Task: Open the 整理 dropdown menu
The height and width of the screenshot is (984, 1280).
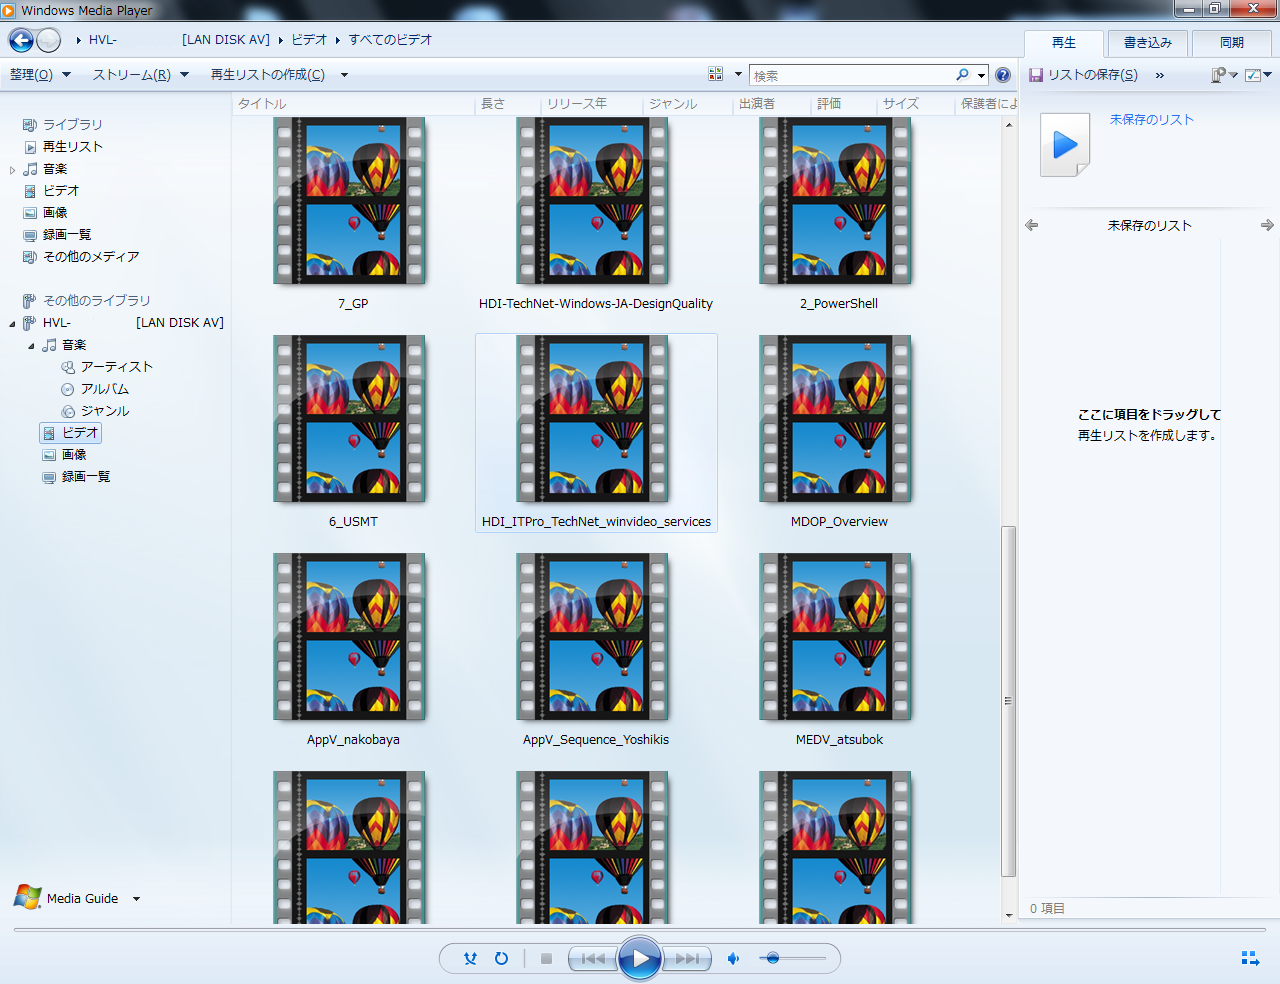Action: (40, 75)
